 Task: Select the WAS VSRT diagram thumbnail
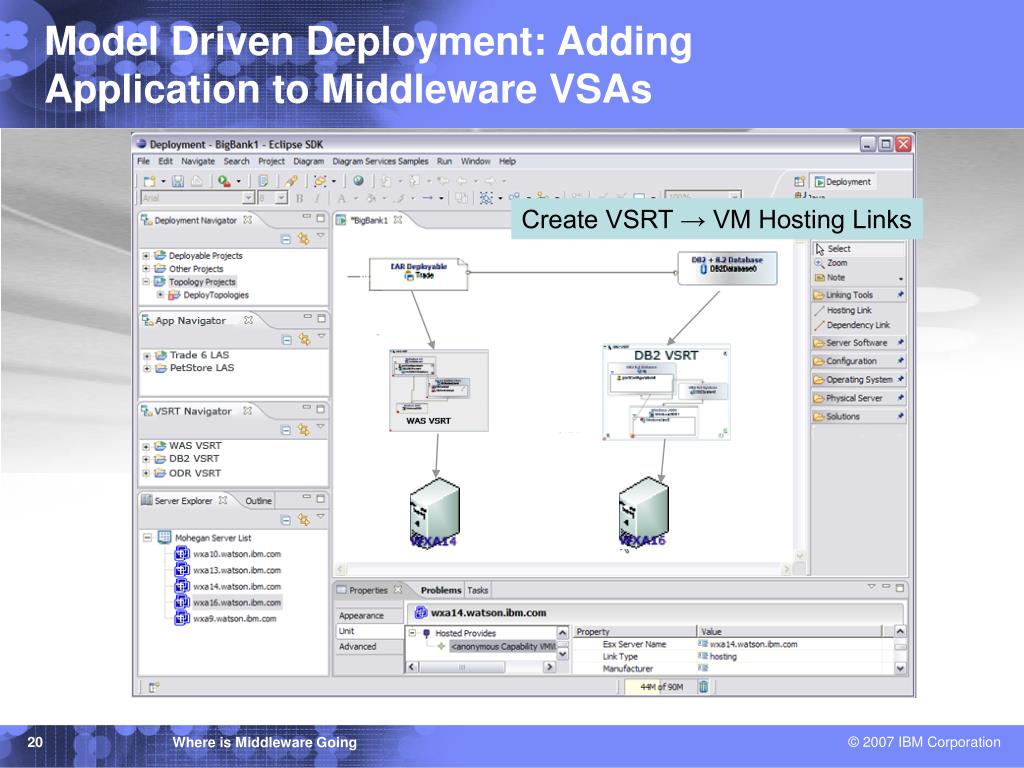[x=439, y=390]
